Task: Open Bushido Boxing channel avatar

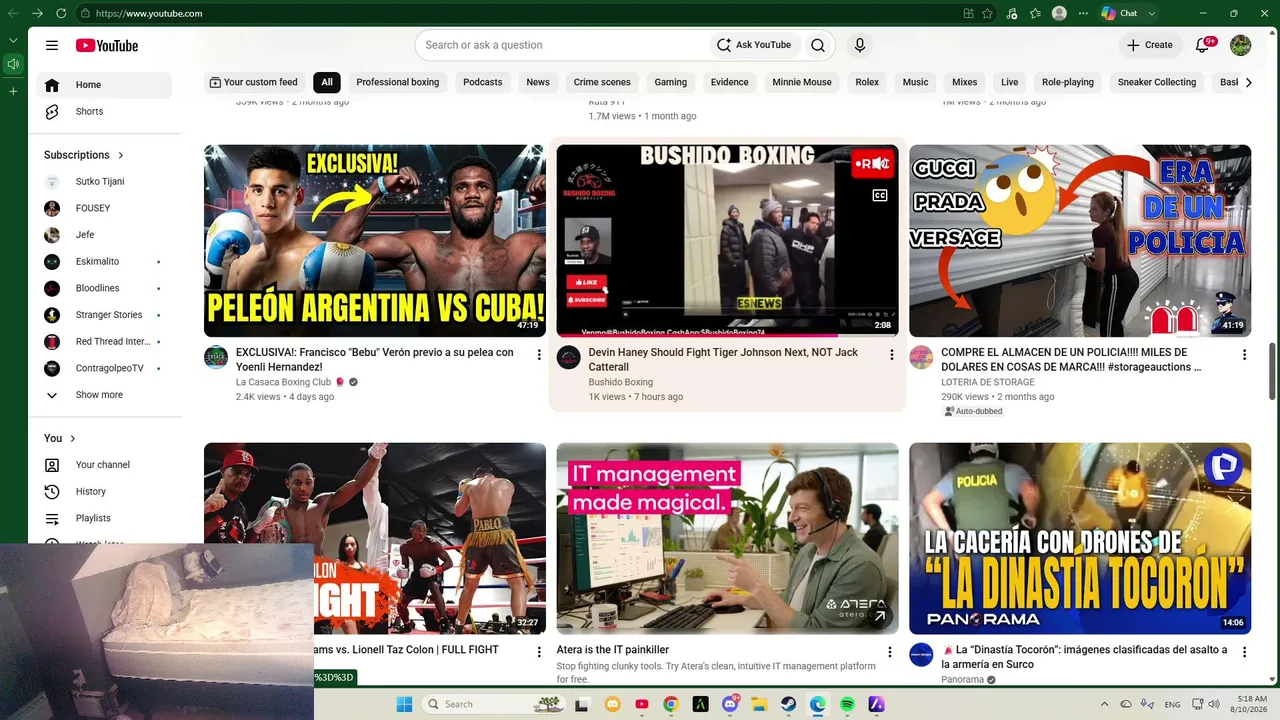Action: [x=569, y=357]
